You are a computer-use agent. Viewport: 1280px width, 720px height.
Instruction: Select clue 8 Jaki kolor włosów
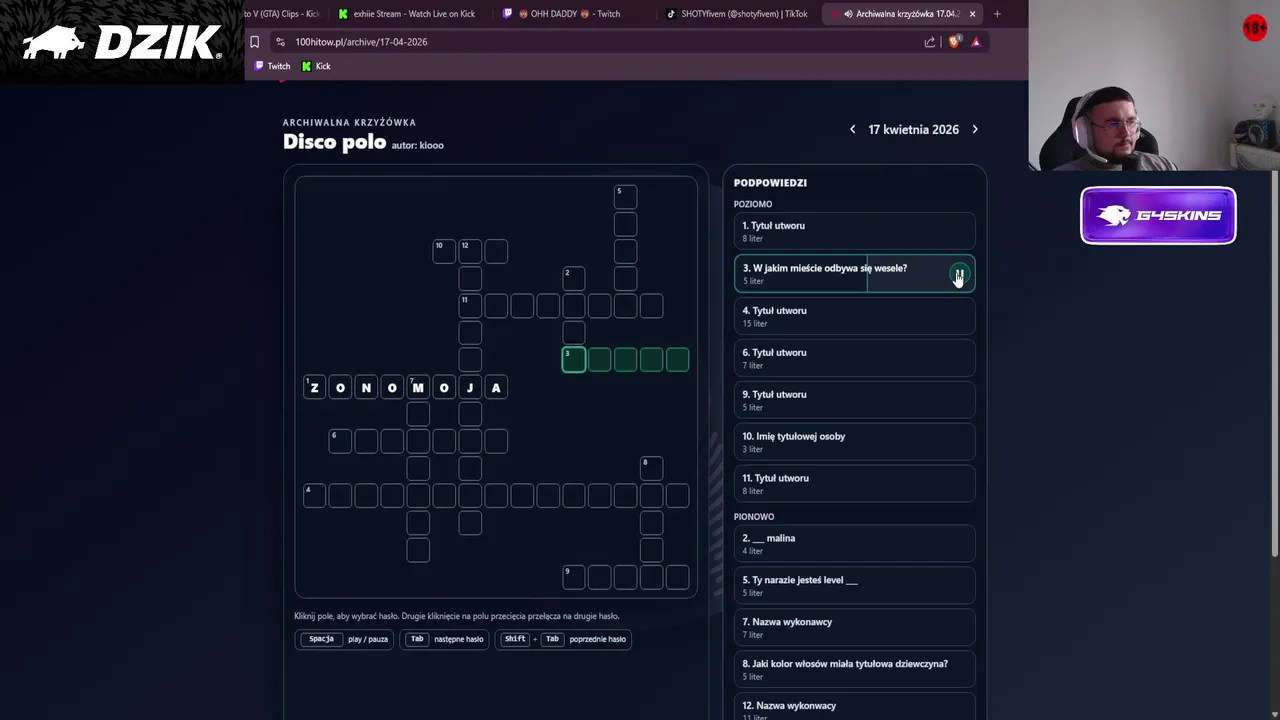coord(855,670)
